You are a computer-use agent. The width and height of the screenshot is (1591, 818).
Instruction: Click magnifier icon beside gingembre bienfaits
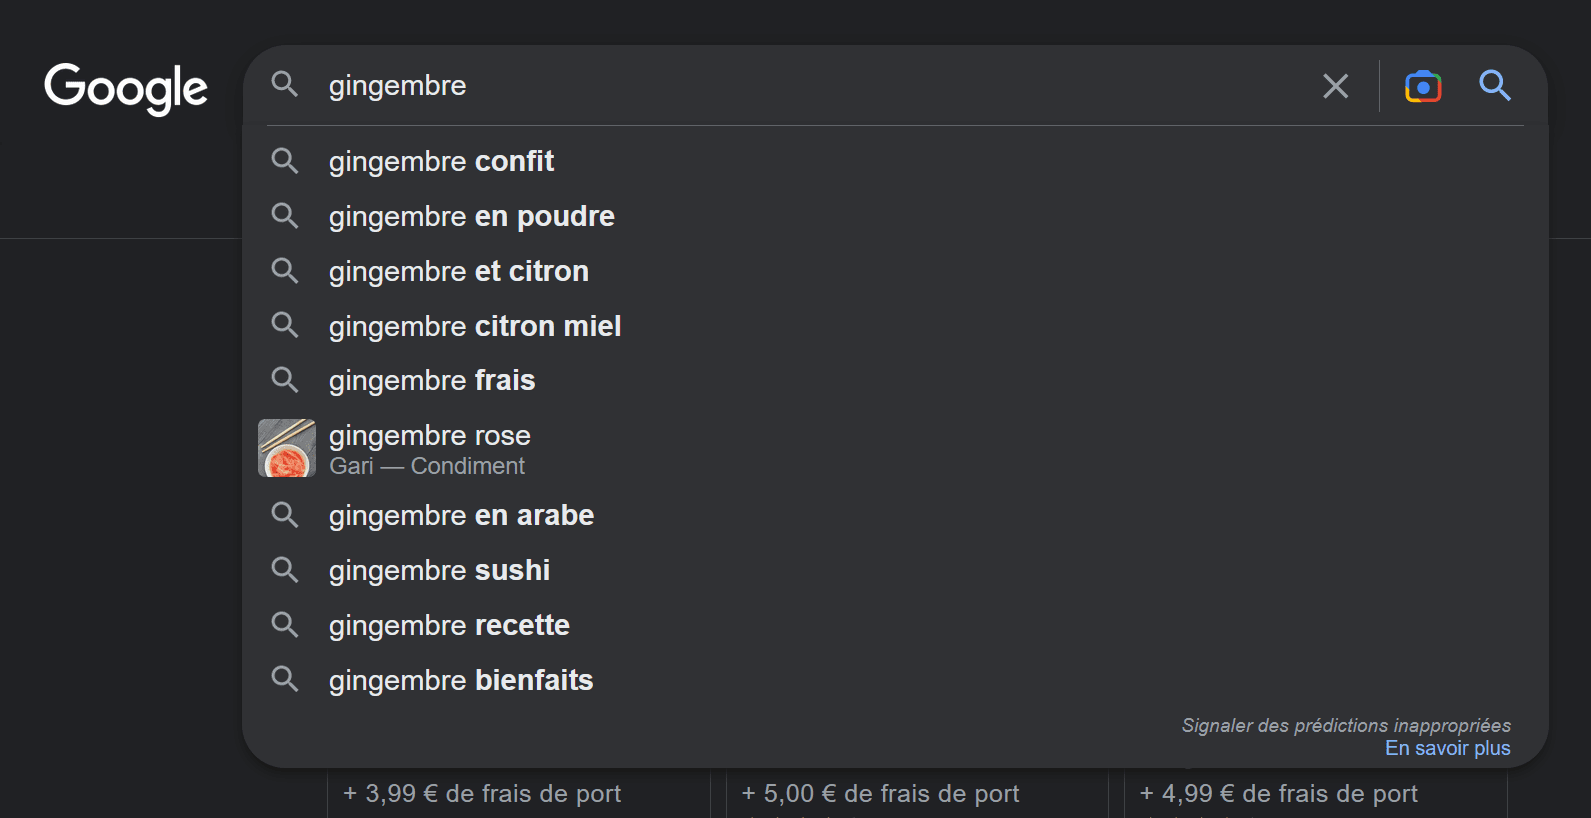pos(285,680)
